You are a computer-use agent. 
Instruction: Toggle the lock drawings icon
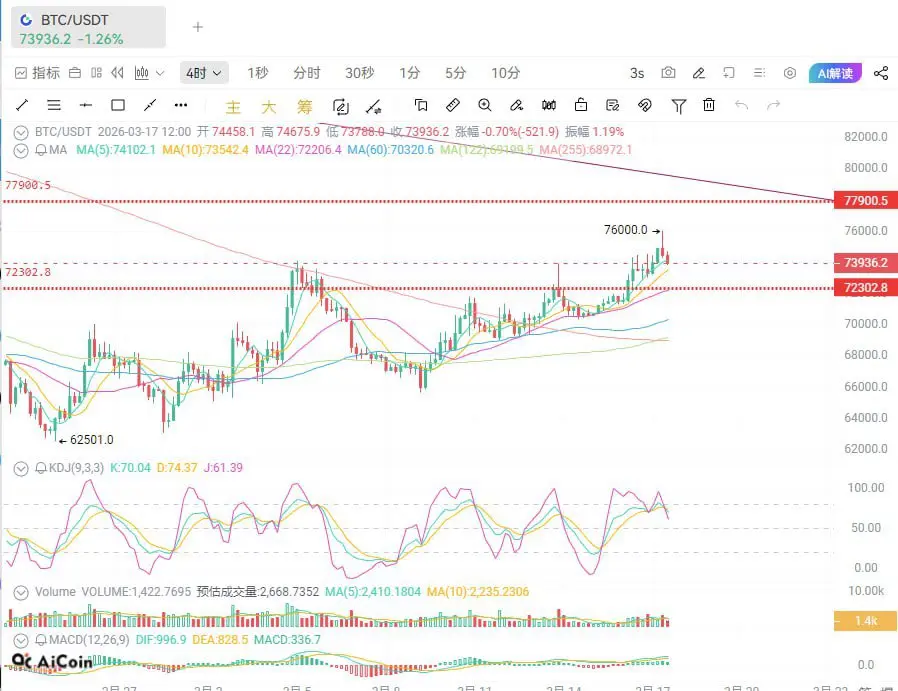point(581,105)
